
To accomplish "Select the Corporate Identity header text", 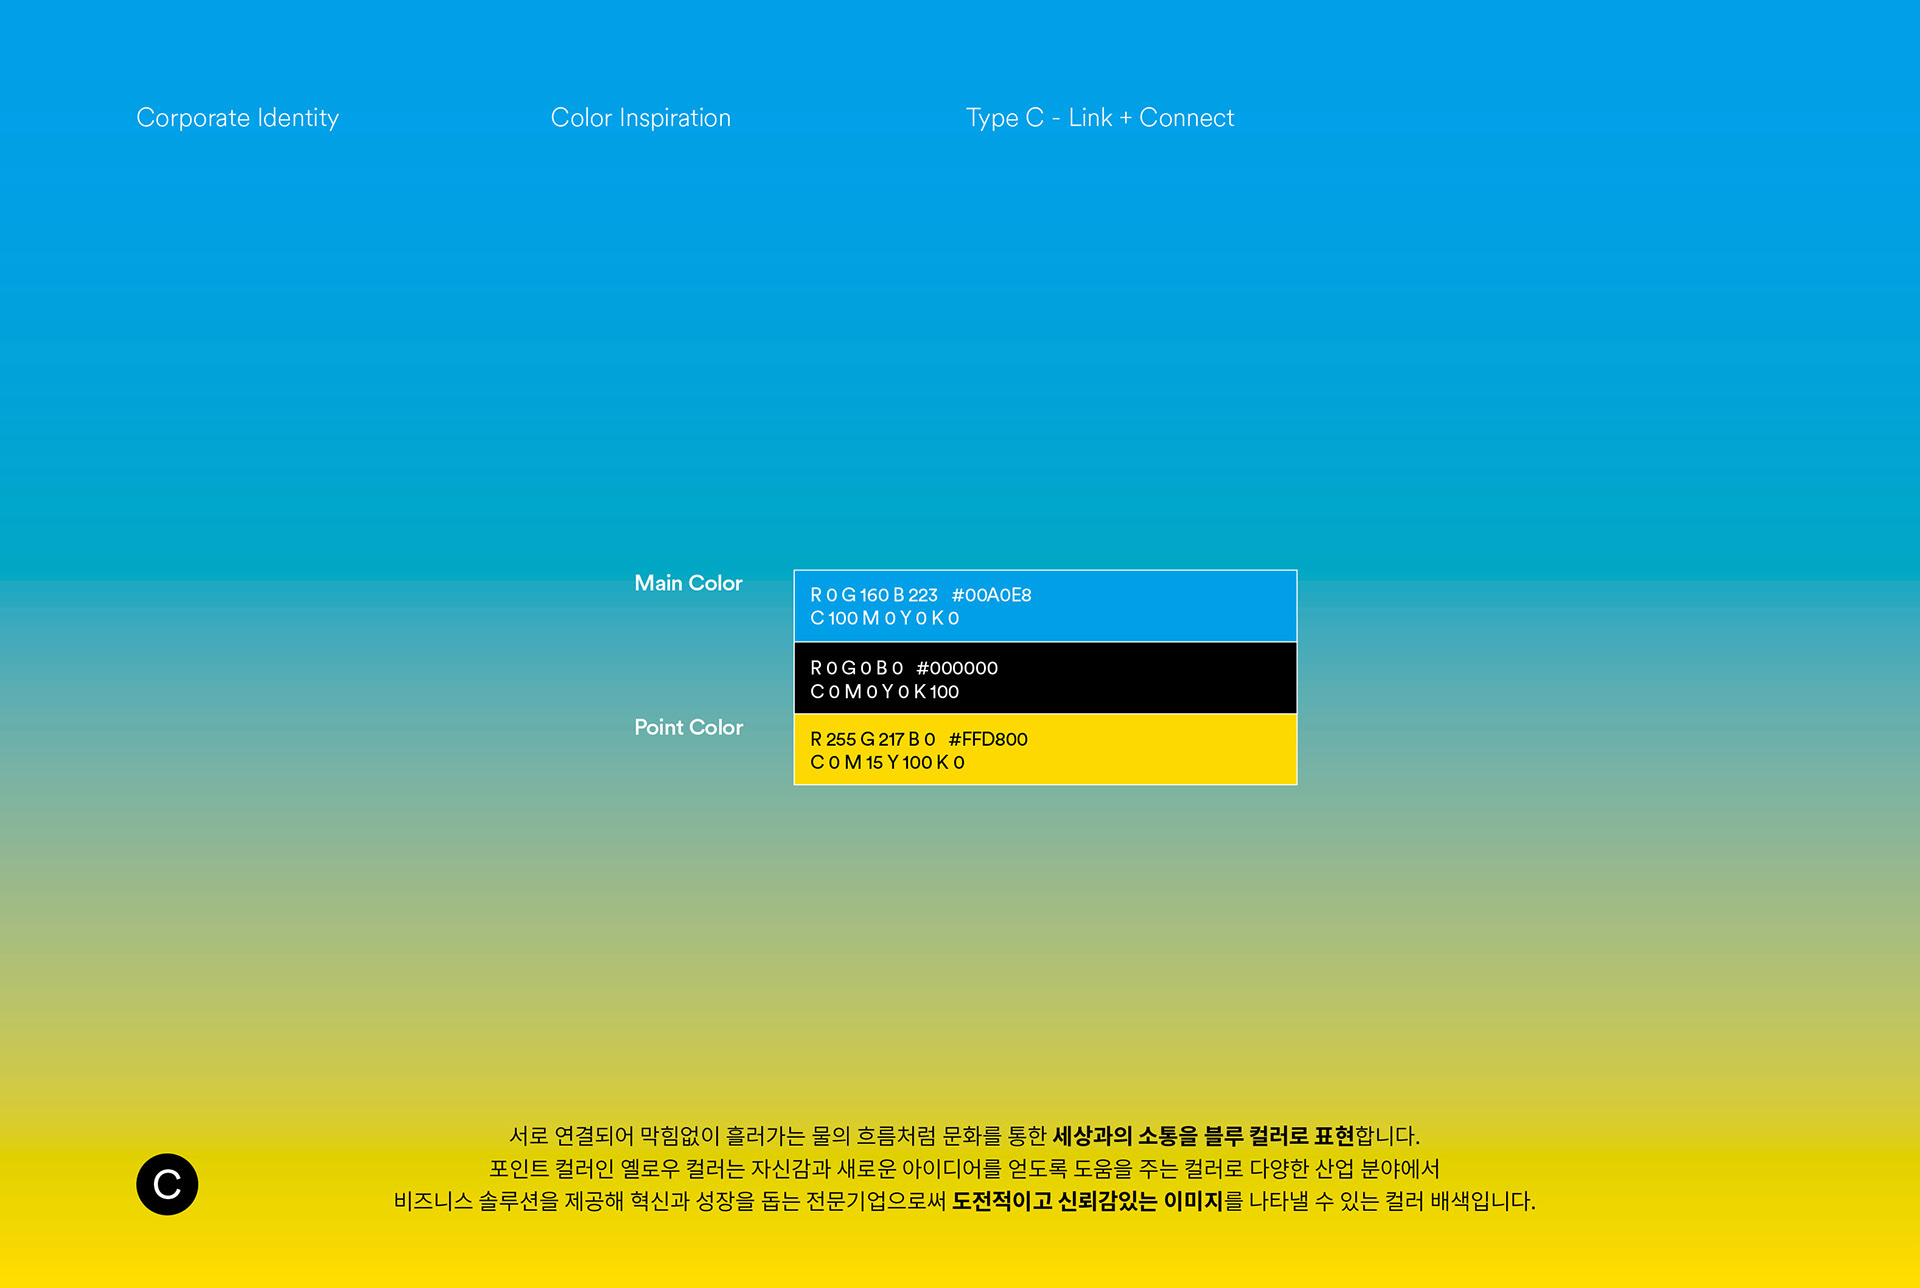I will (x=237, y=118).
